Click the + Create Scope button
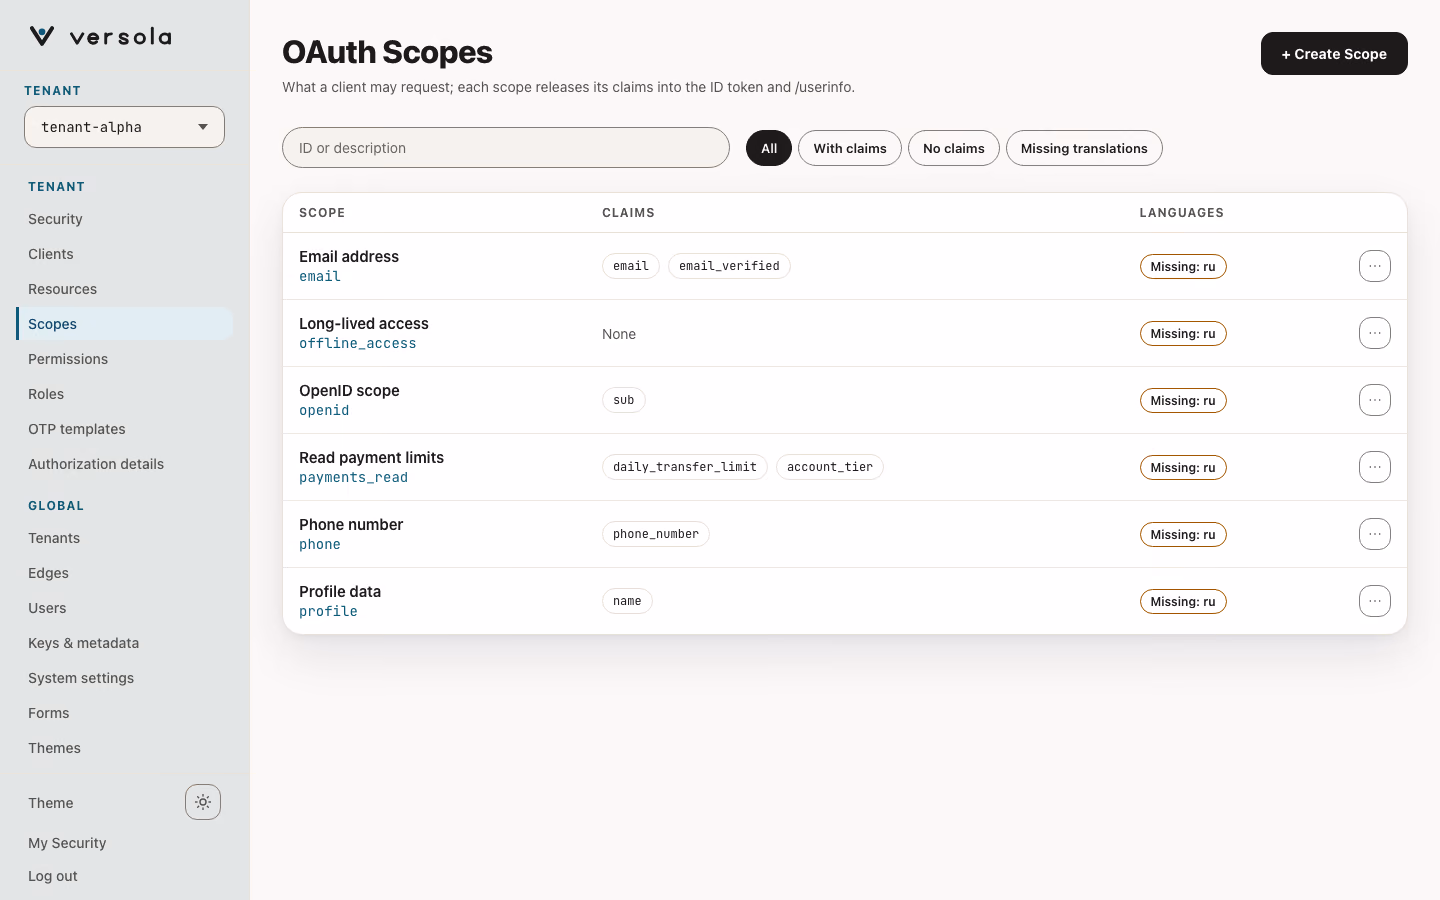The height and width of the screenshot is (900, 1440). tap(1334, 54)
